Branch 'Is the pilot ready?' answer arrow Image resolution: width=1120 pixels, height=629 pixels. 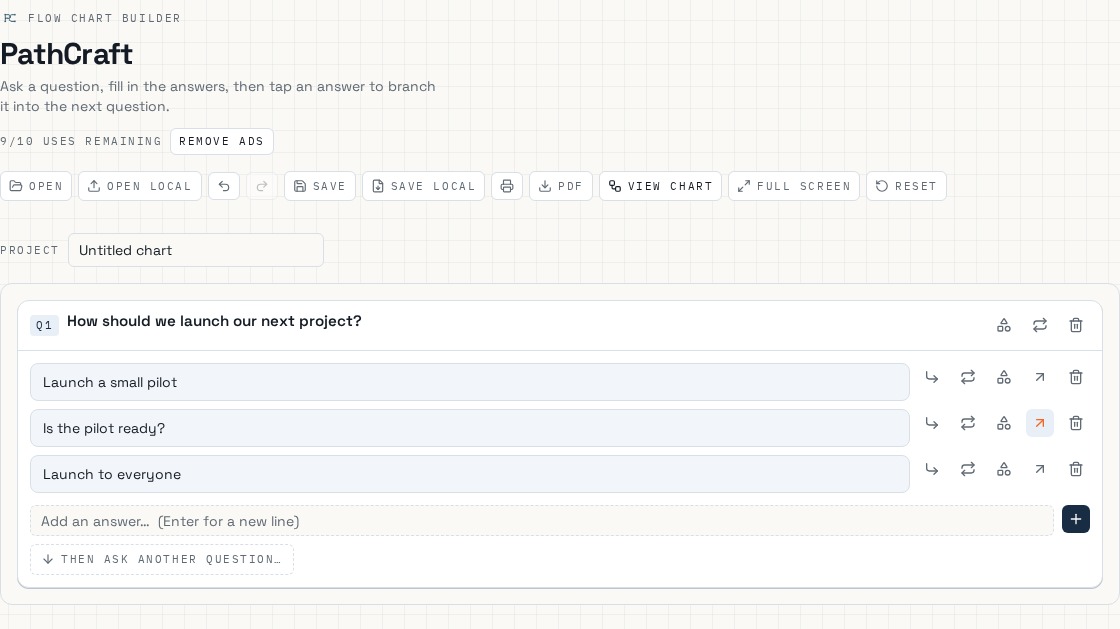point(931,423)
